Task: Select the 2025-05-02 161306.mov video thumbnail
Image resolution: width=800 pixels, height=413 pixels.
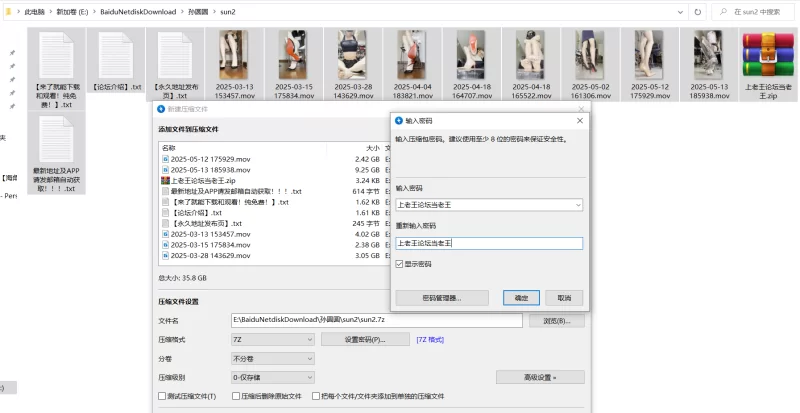Action: 590,55
